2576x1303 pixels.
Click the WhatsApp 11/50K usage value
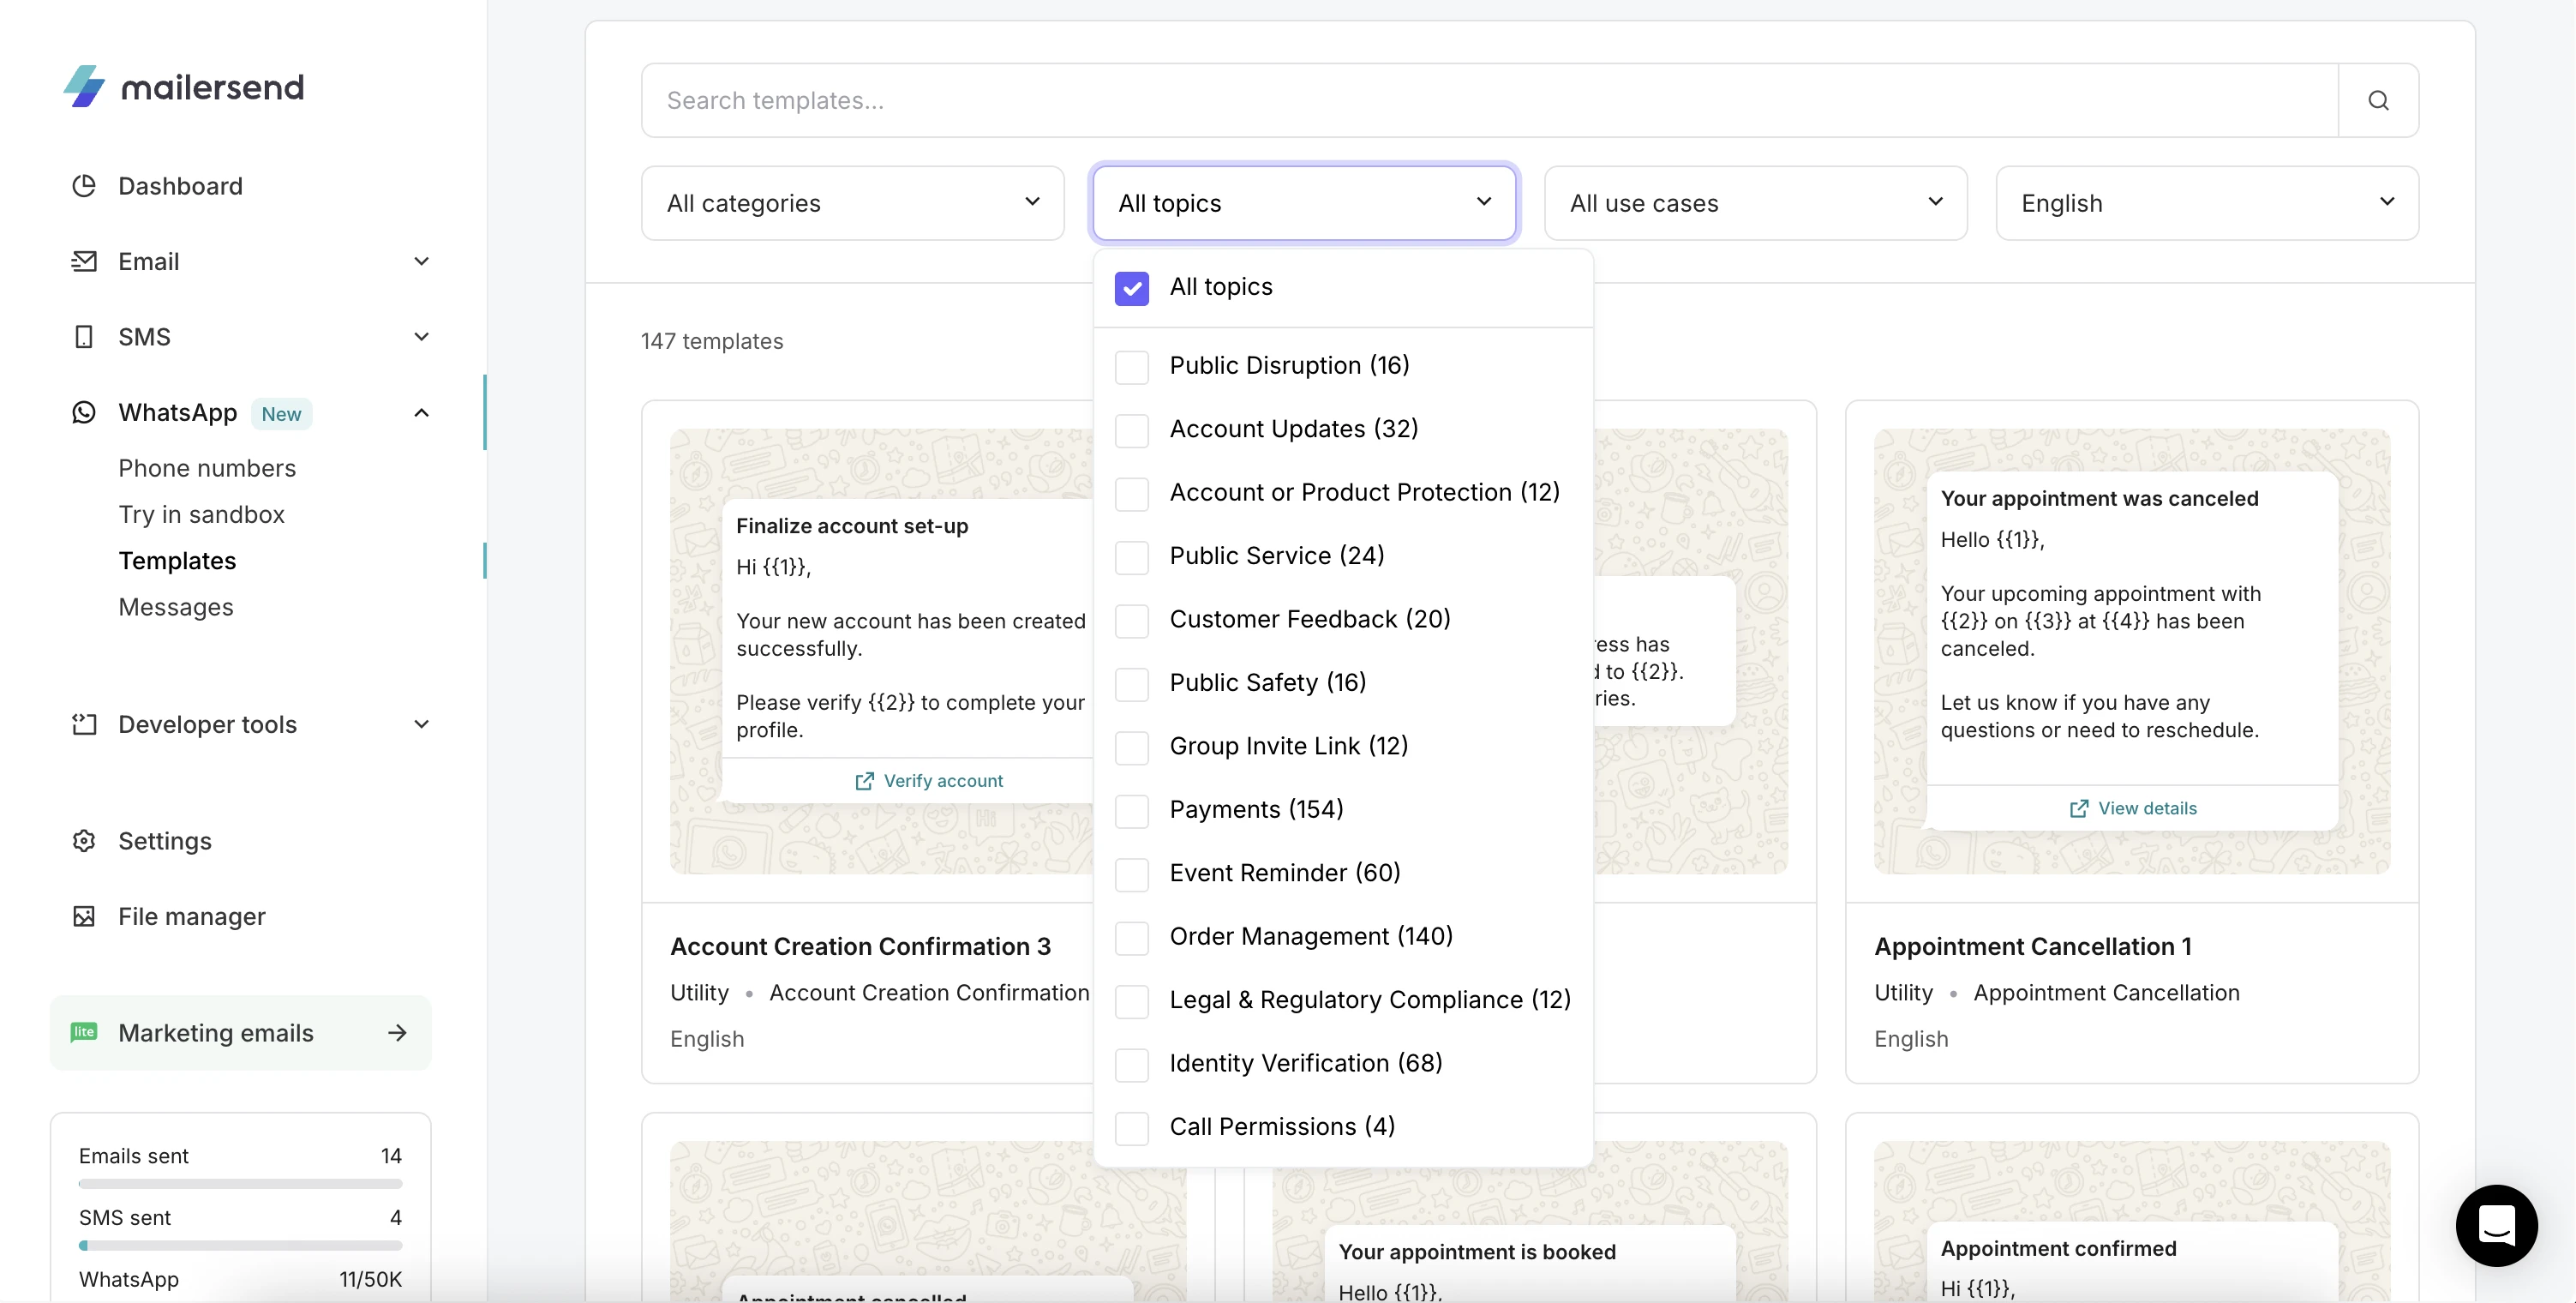pos(370,1279)
